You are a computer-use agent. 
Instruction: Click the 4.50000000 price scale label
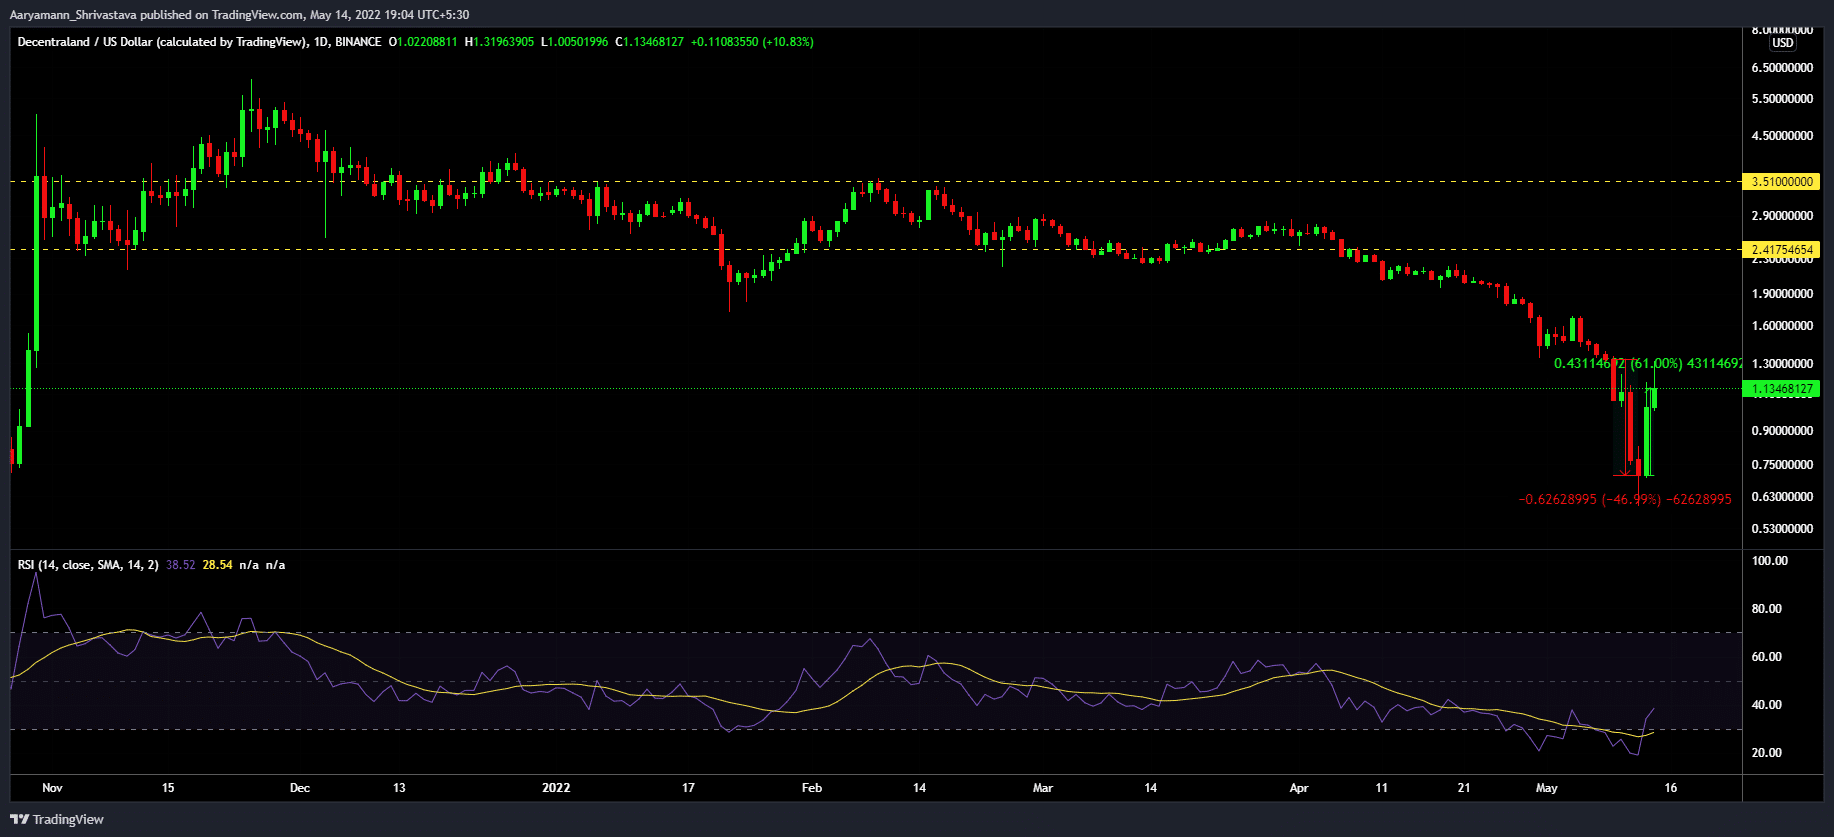tap(1782, 136)
